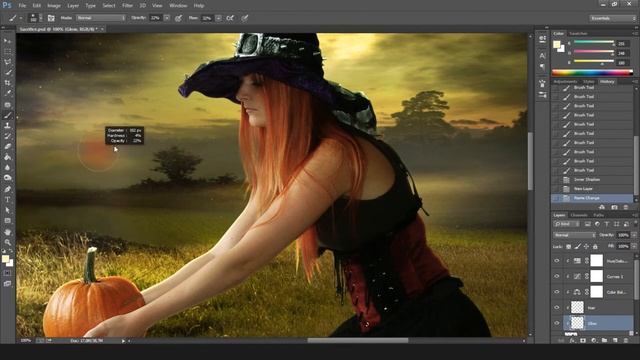
Task: Select the Path Selection arrow tool
Action: [7, 210]
